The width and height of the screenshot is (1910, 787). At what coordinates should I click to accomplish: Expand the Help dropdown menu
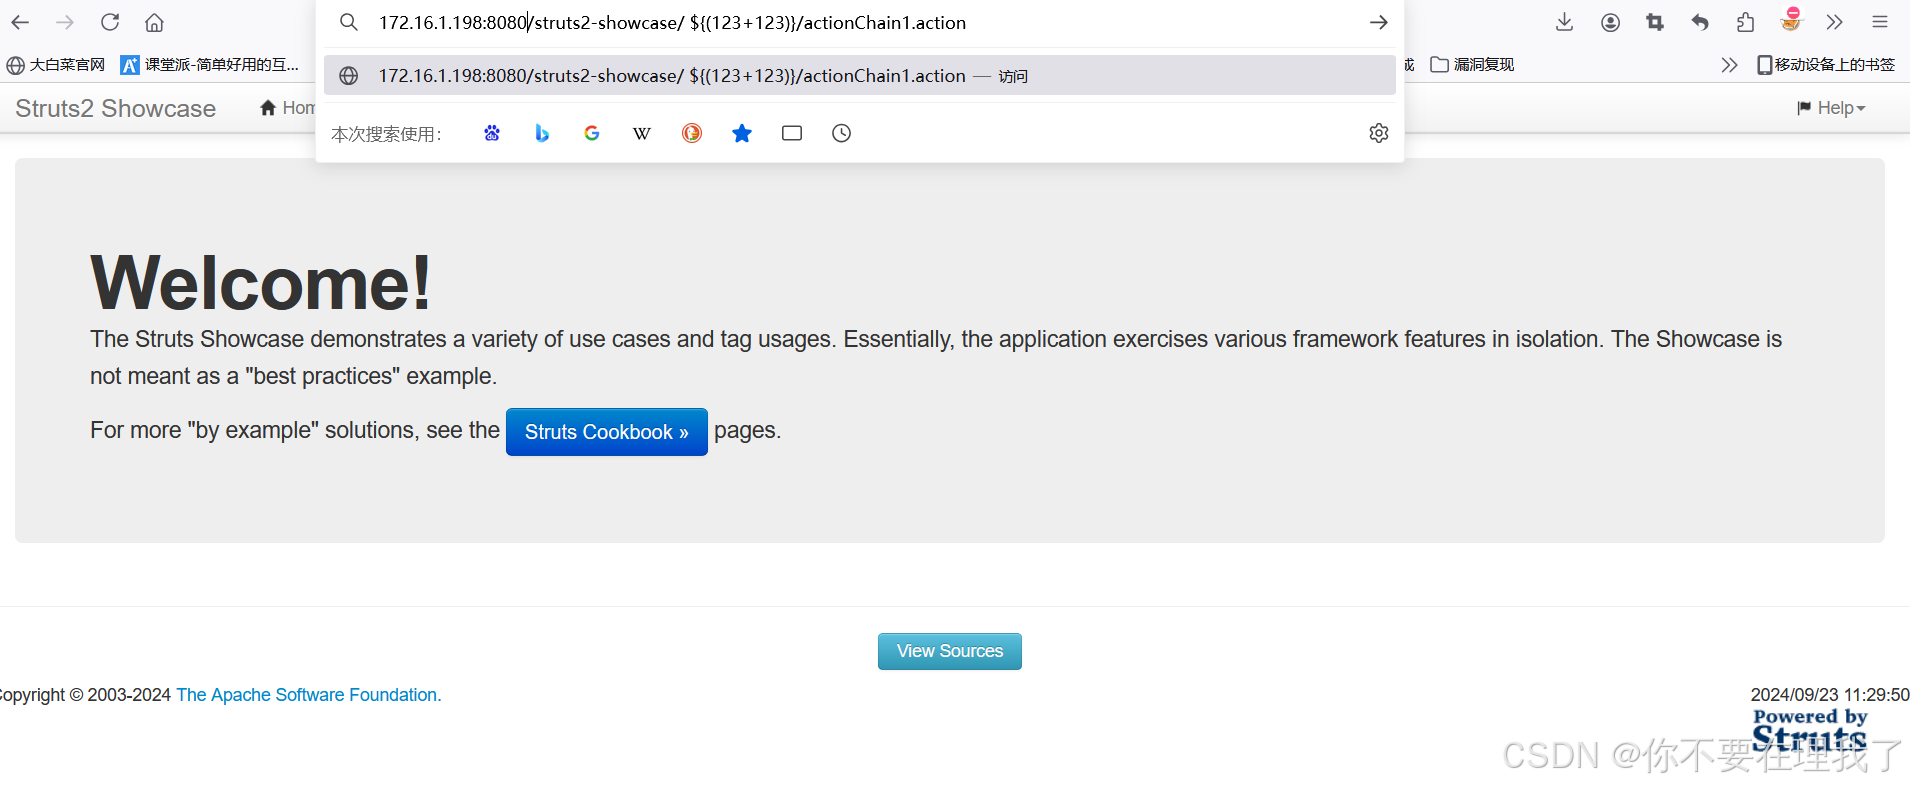pos(1831,108)
